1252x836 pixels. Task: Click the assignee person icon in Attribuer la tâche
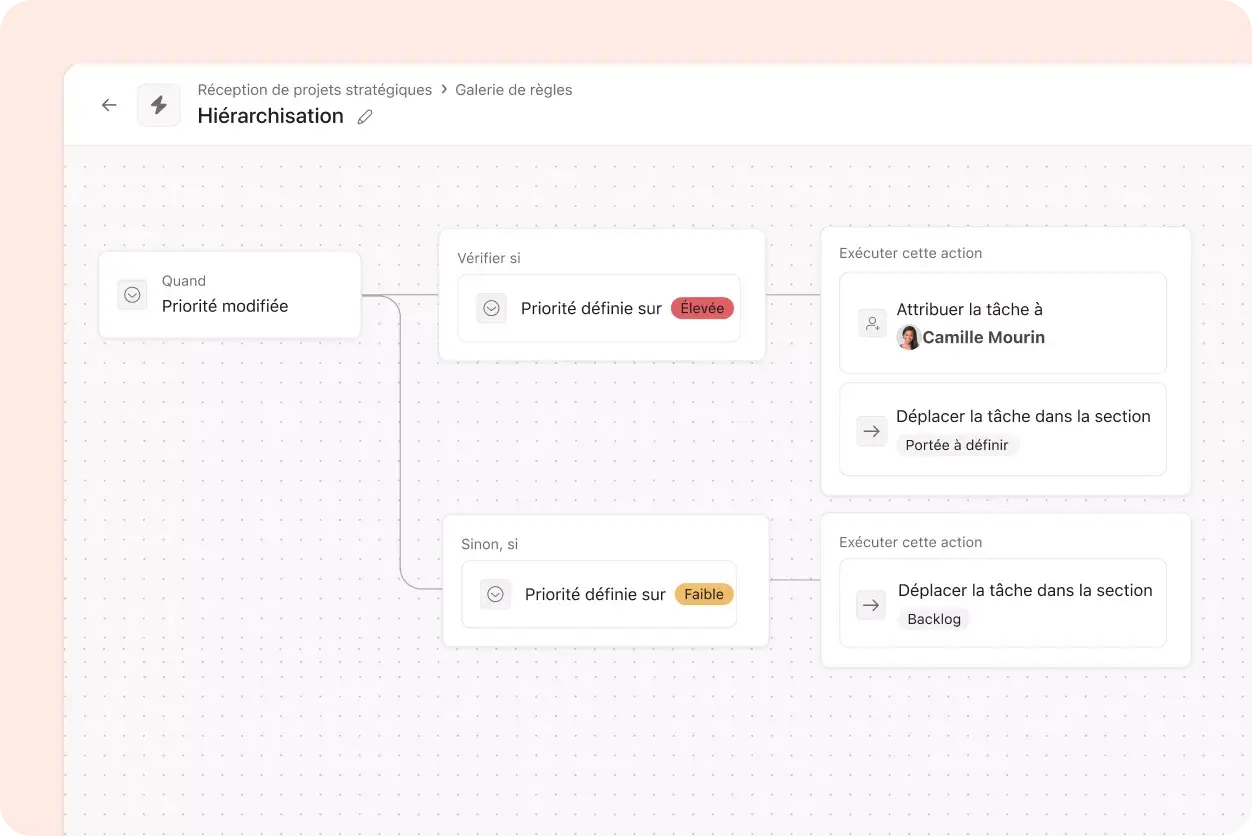coord(871,322)
